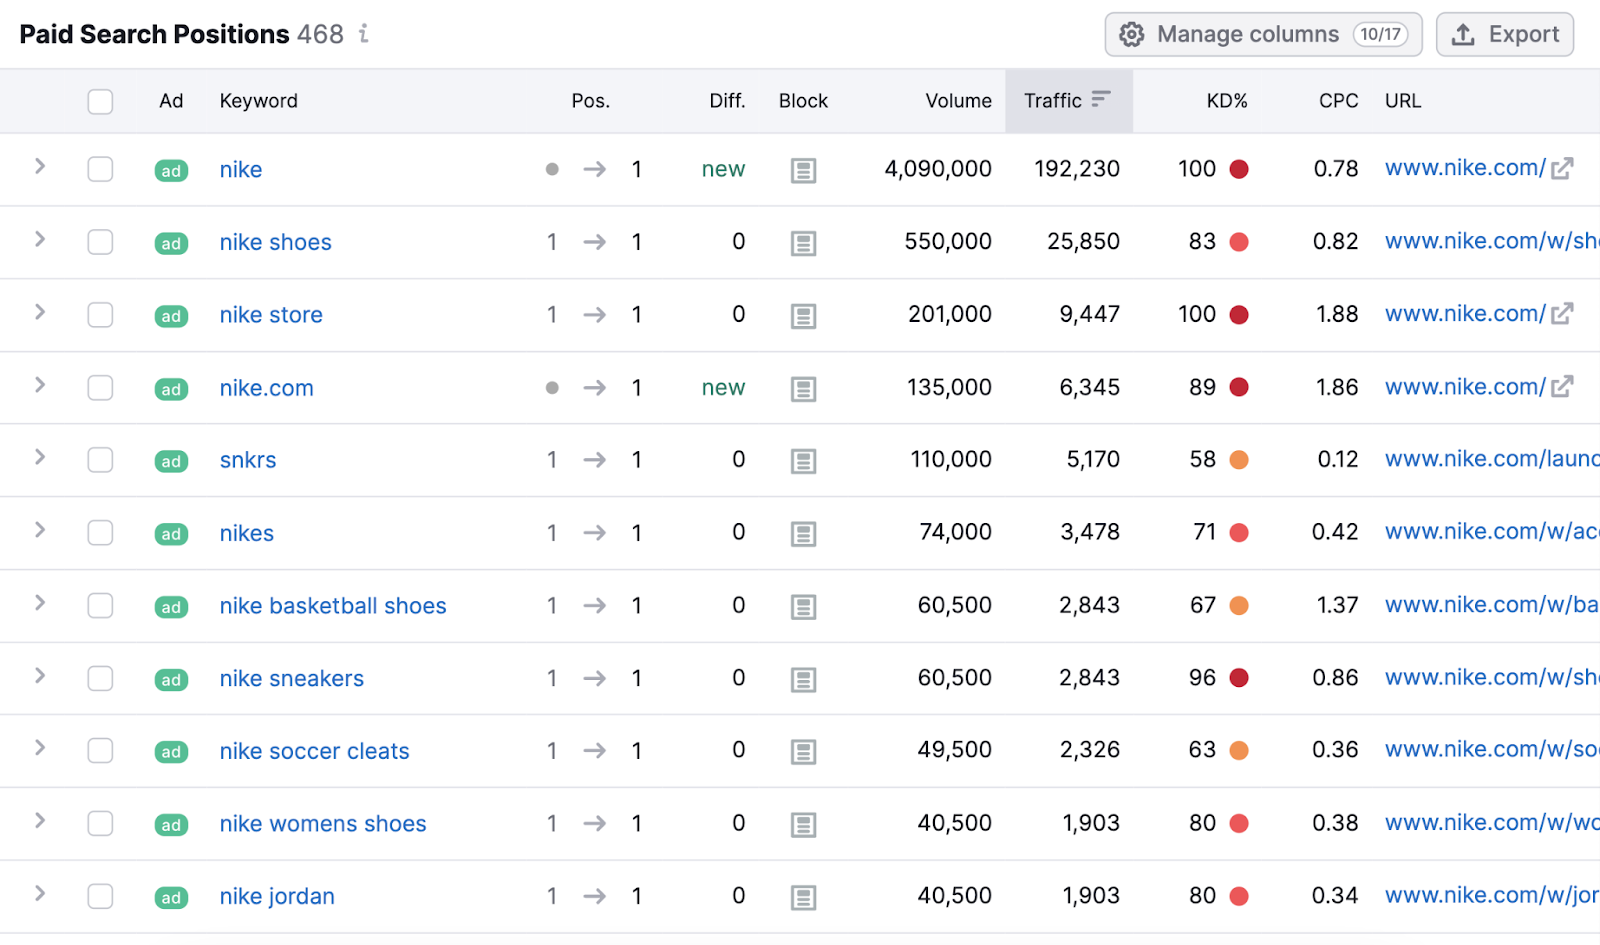The height and width of the screenshot is (945, 1600).
Task: Sort the table by Volume column
Action: click(957, 100)
